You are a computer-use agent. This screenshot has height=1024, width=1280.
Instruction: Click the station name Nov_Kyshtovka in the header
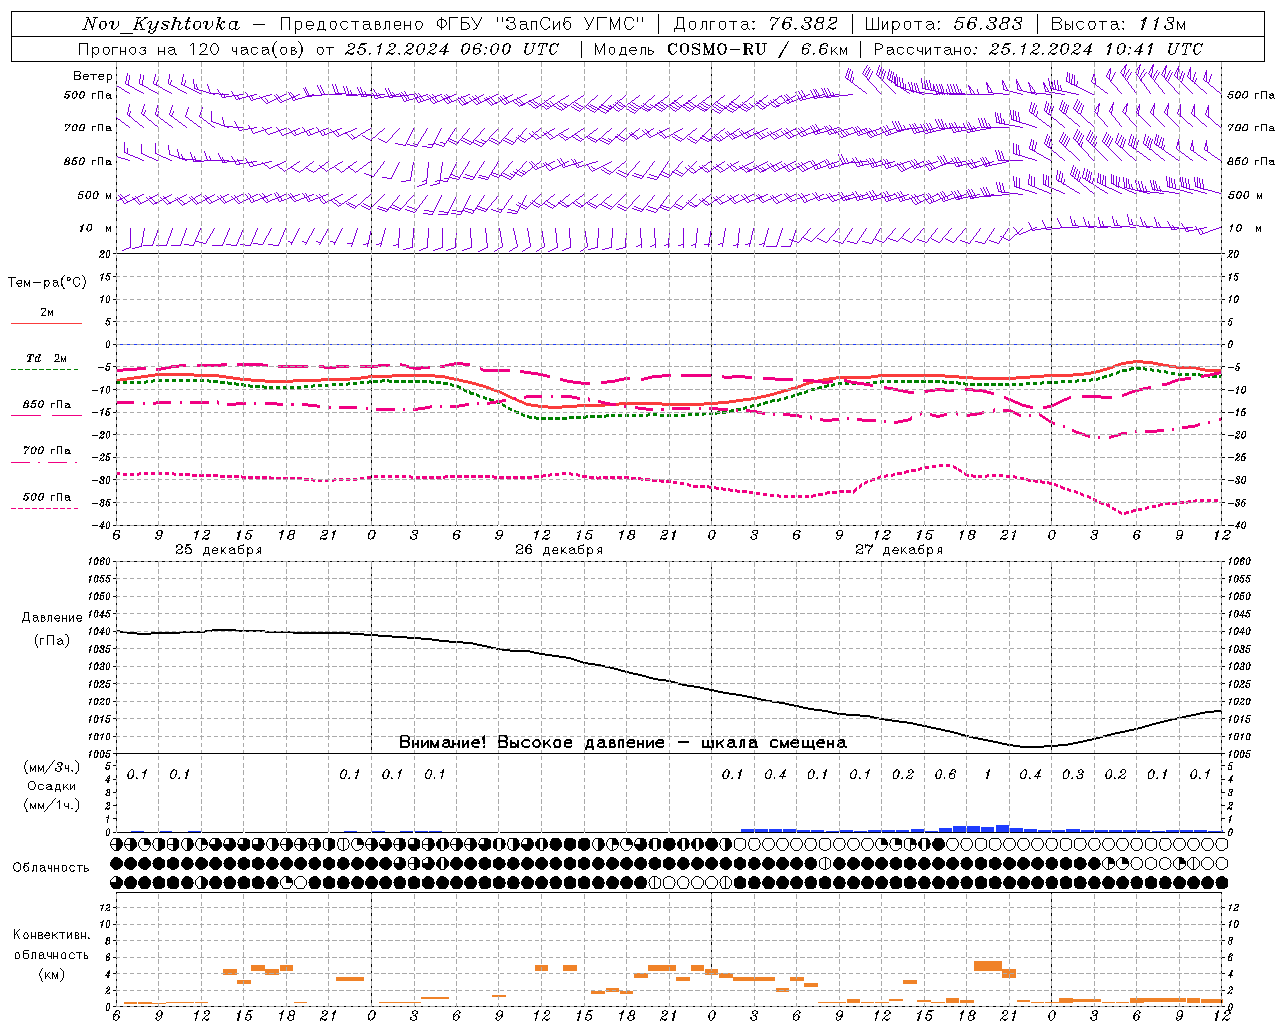(160, 24)
